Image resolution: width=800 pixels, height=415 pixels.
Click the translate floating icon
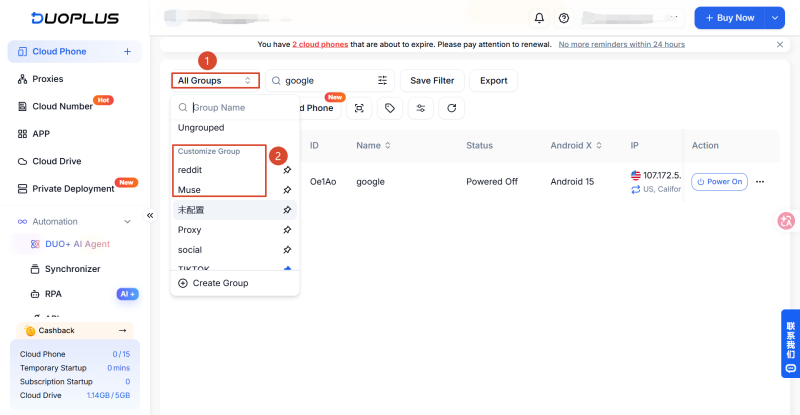pyautogui.click(x=786, y=221)
